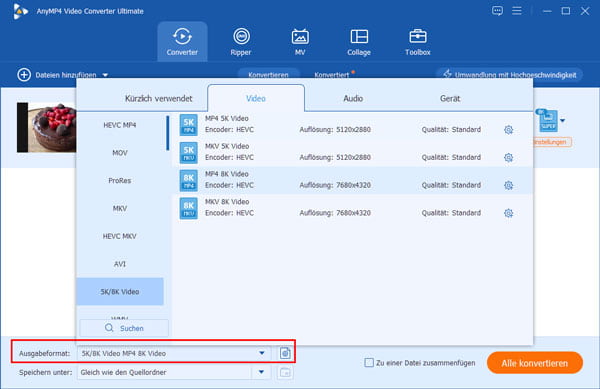Open the Ripper module
The width and height of the screenshot is (600, 389).
click(241, 42)
